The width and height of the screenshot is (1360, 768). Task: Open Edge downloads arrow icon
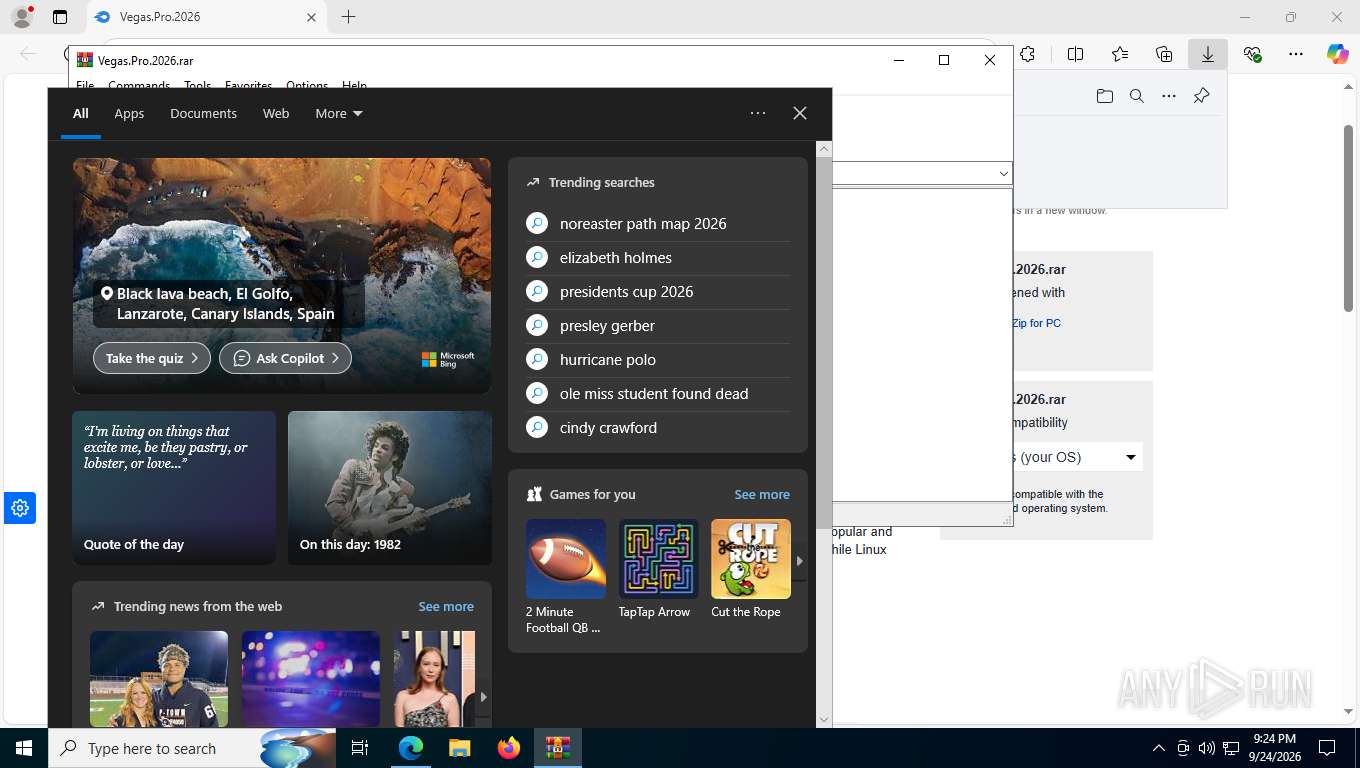[x=1208, y=54]
